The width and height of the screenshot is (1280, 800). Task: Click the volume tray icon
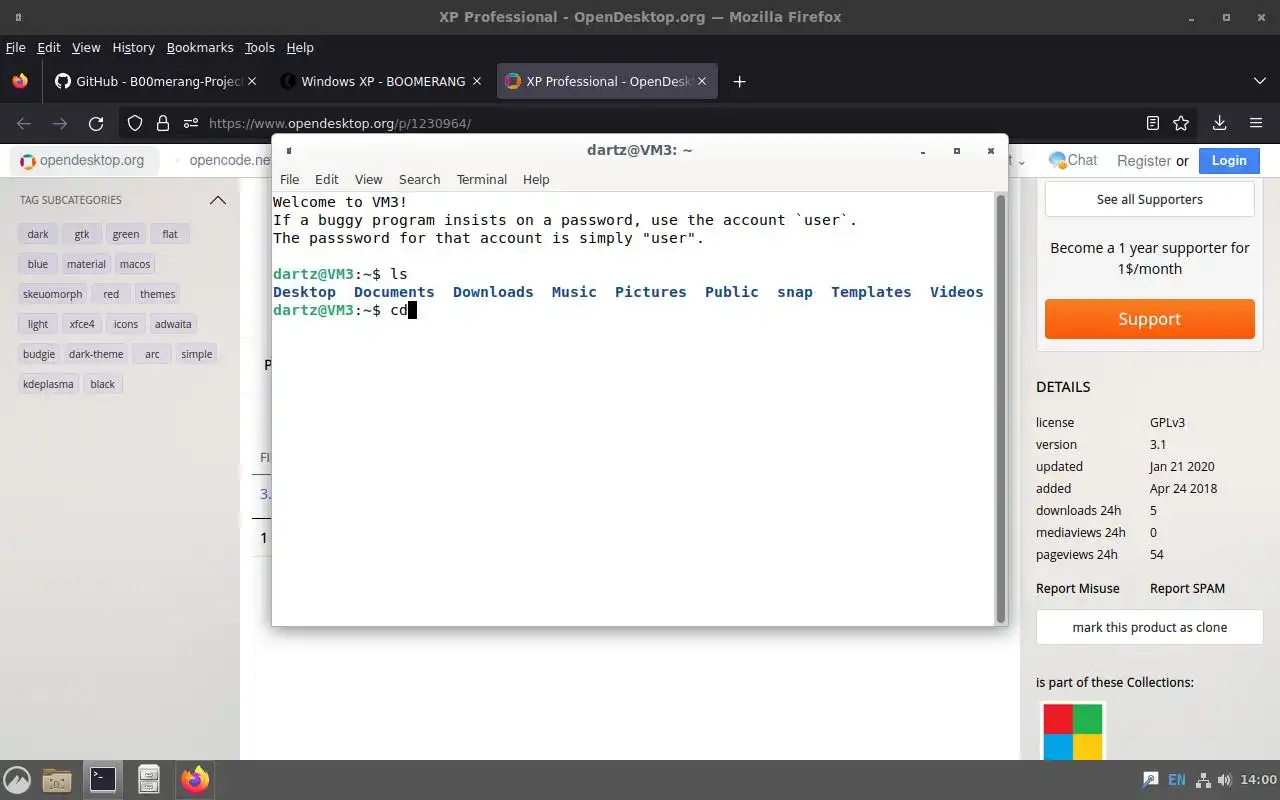1225,779
